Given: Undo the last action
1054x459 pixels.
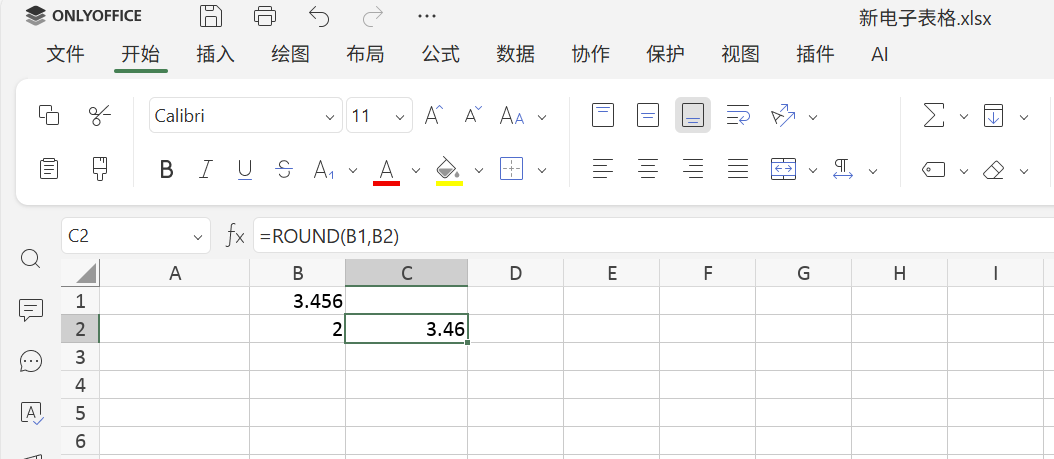Looking at the screenshot, I should pos(319,16).
